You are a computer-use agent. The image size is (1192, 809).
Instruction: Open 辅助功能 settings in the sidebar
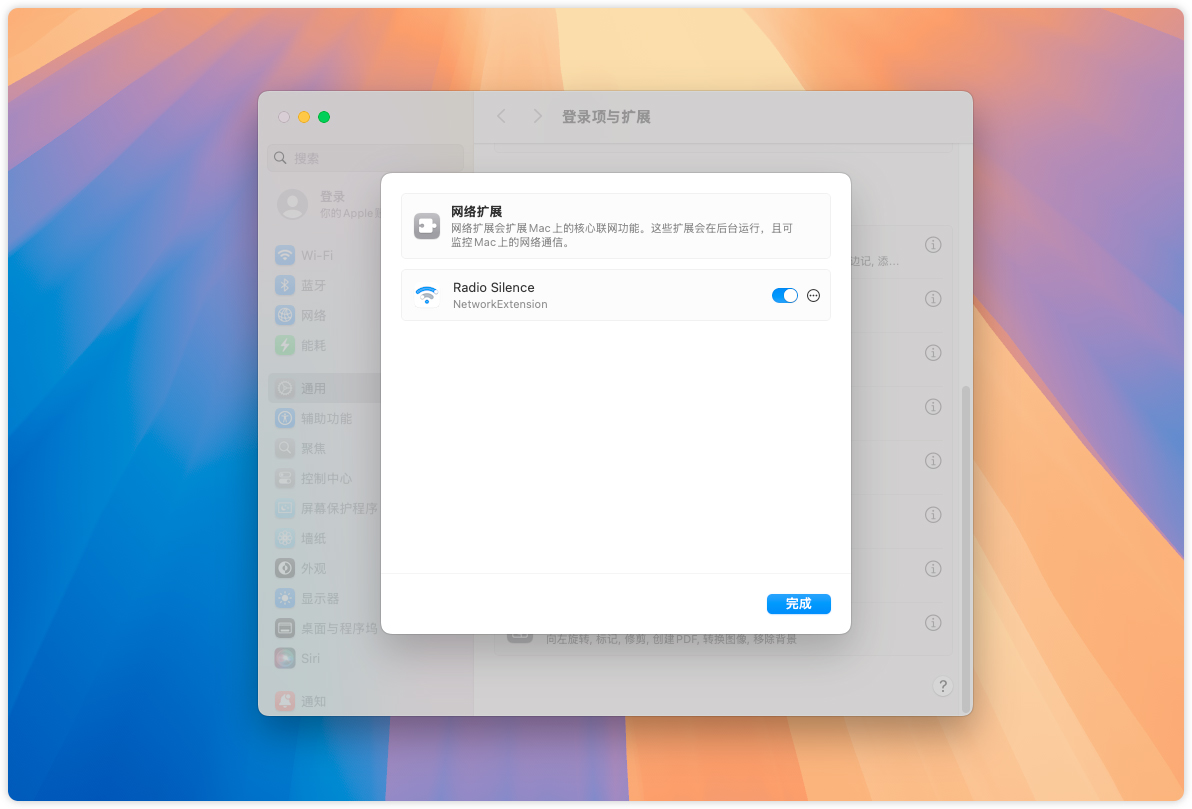click(327, 418)
